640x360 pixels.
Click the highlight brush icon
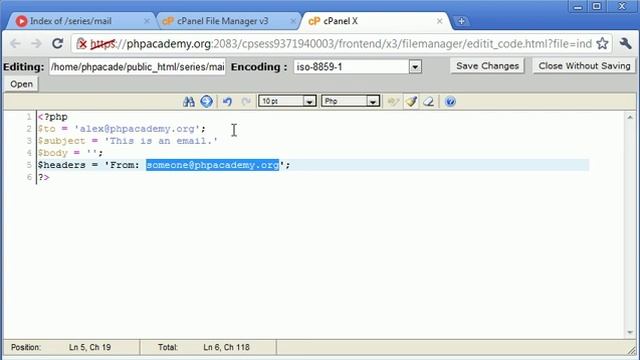(x=411, y=101)
